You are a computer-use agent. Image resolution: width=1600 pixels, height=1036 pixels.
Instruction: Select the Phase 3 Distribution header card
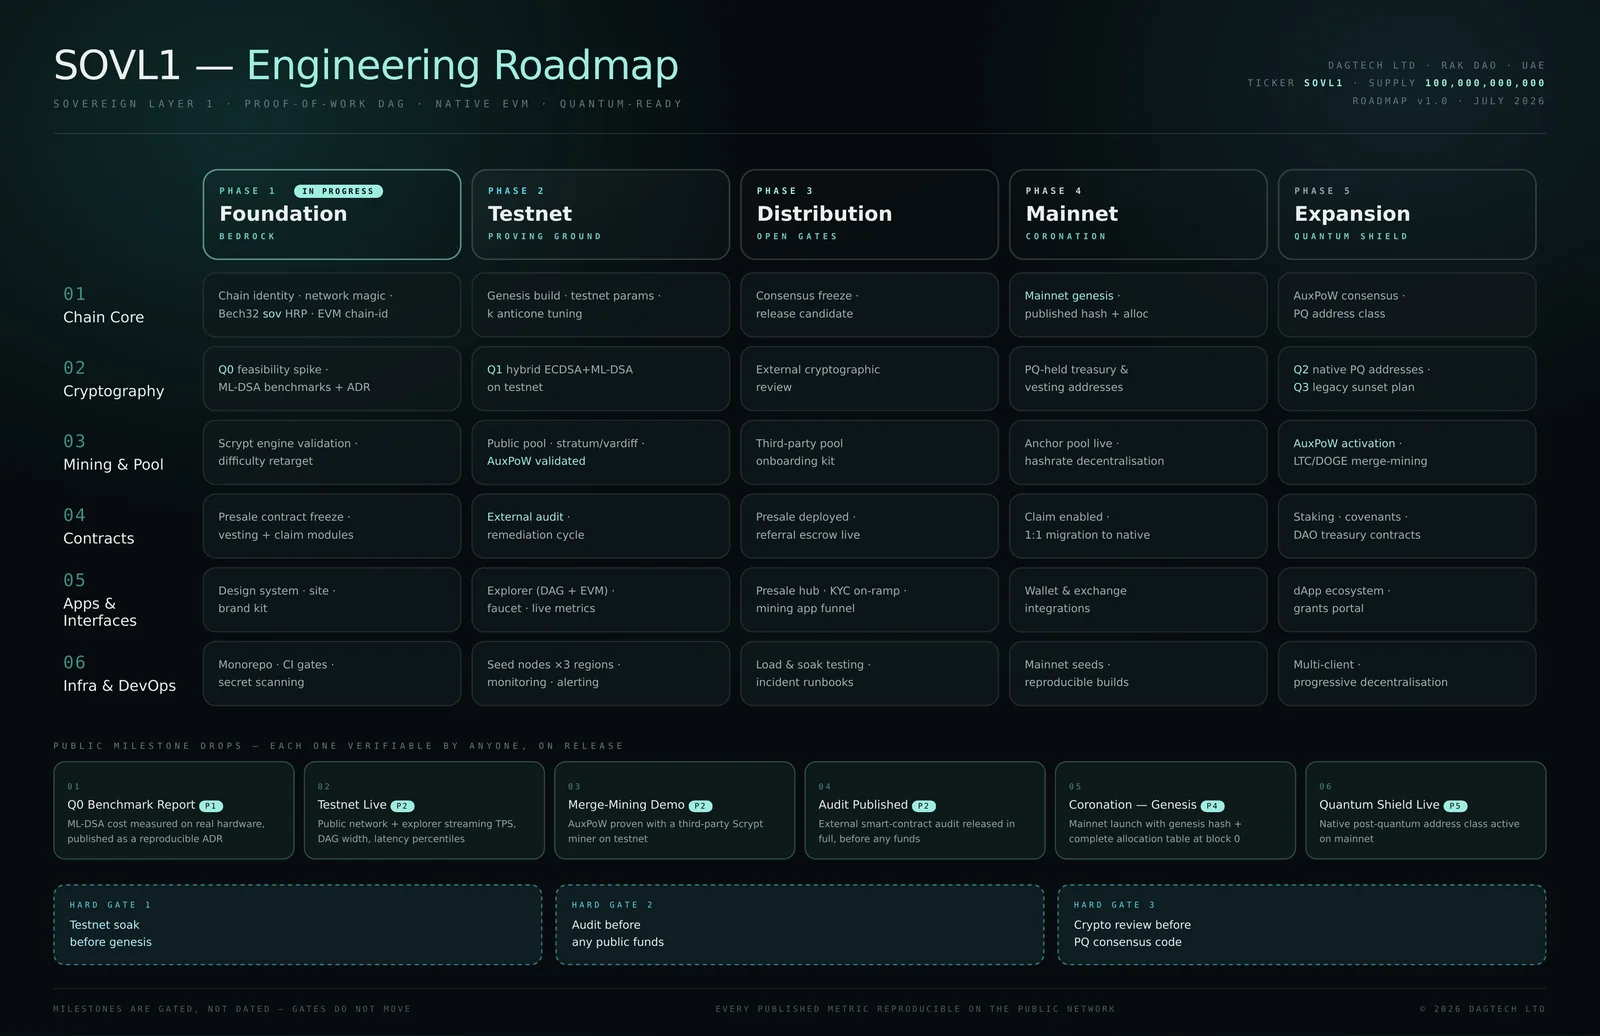pyautogui.click(x=869, y=214)
